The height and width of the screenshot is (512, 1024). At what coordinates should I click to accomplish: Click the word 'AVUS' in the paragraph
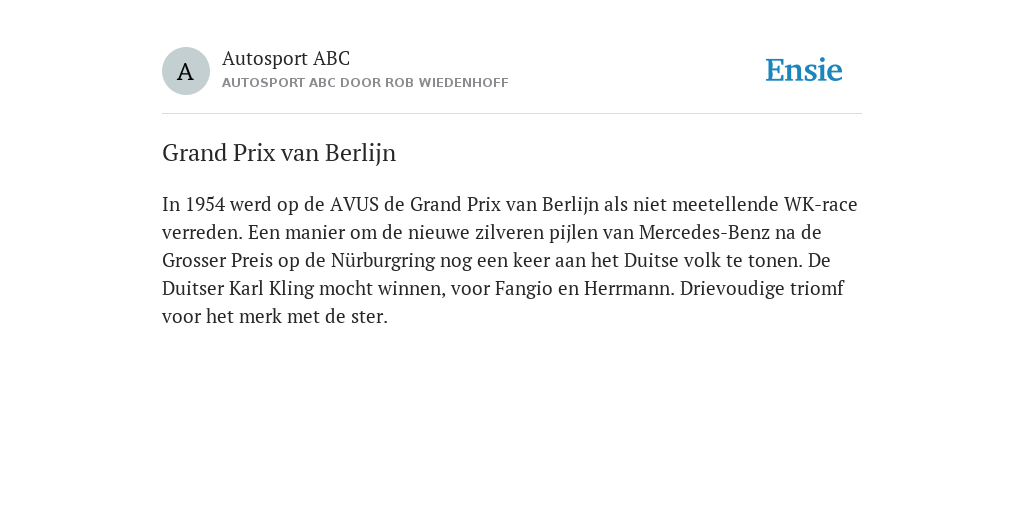[x=354, y=204]
